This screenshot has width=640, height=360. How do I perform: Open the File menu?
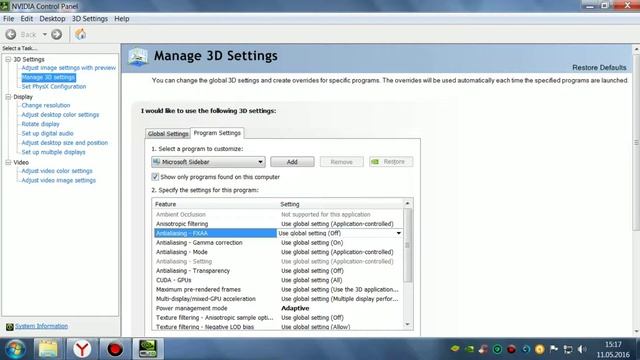pos(9,19)
